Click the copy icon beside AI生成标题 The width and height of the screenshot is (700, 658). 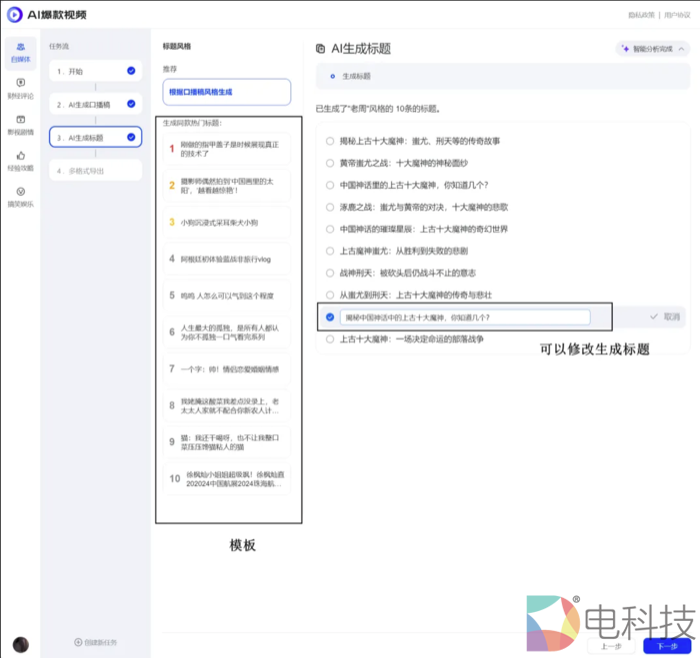point(320,48)
